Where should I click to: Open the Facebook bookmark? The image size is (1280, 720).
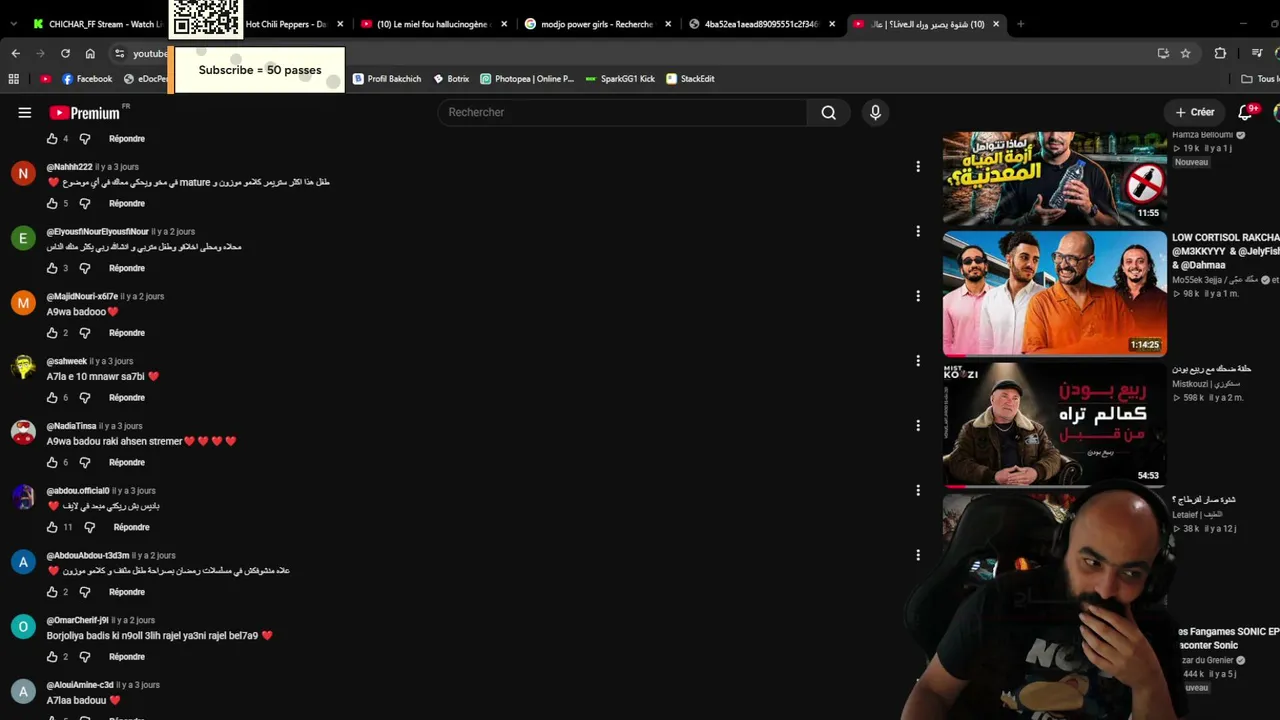pyautogui.click(x=87, y=79)
